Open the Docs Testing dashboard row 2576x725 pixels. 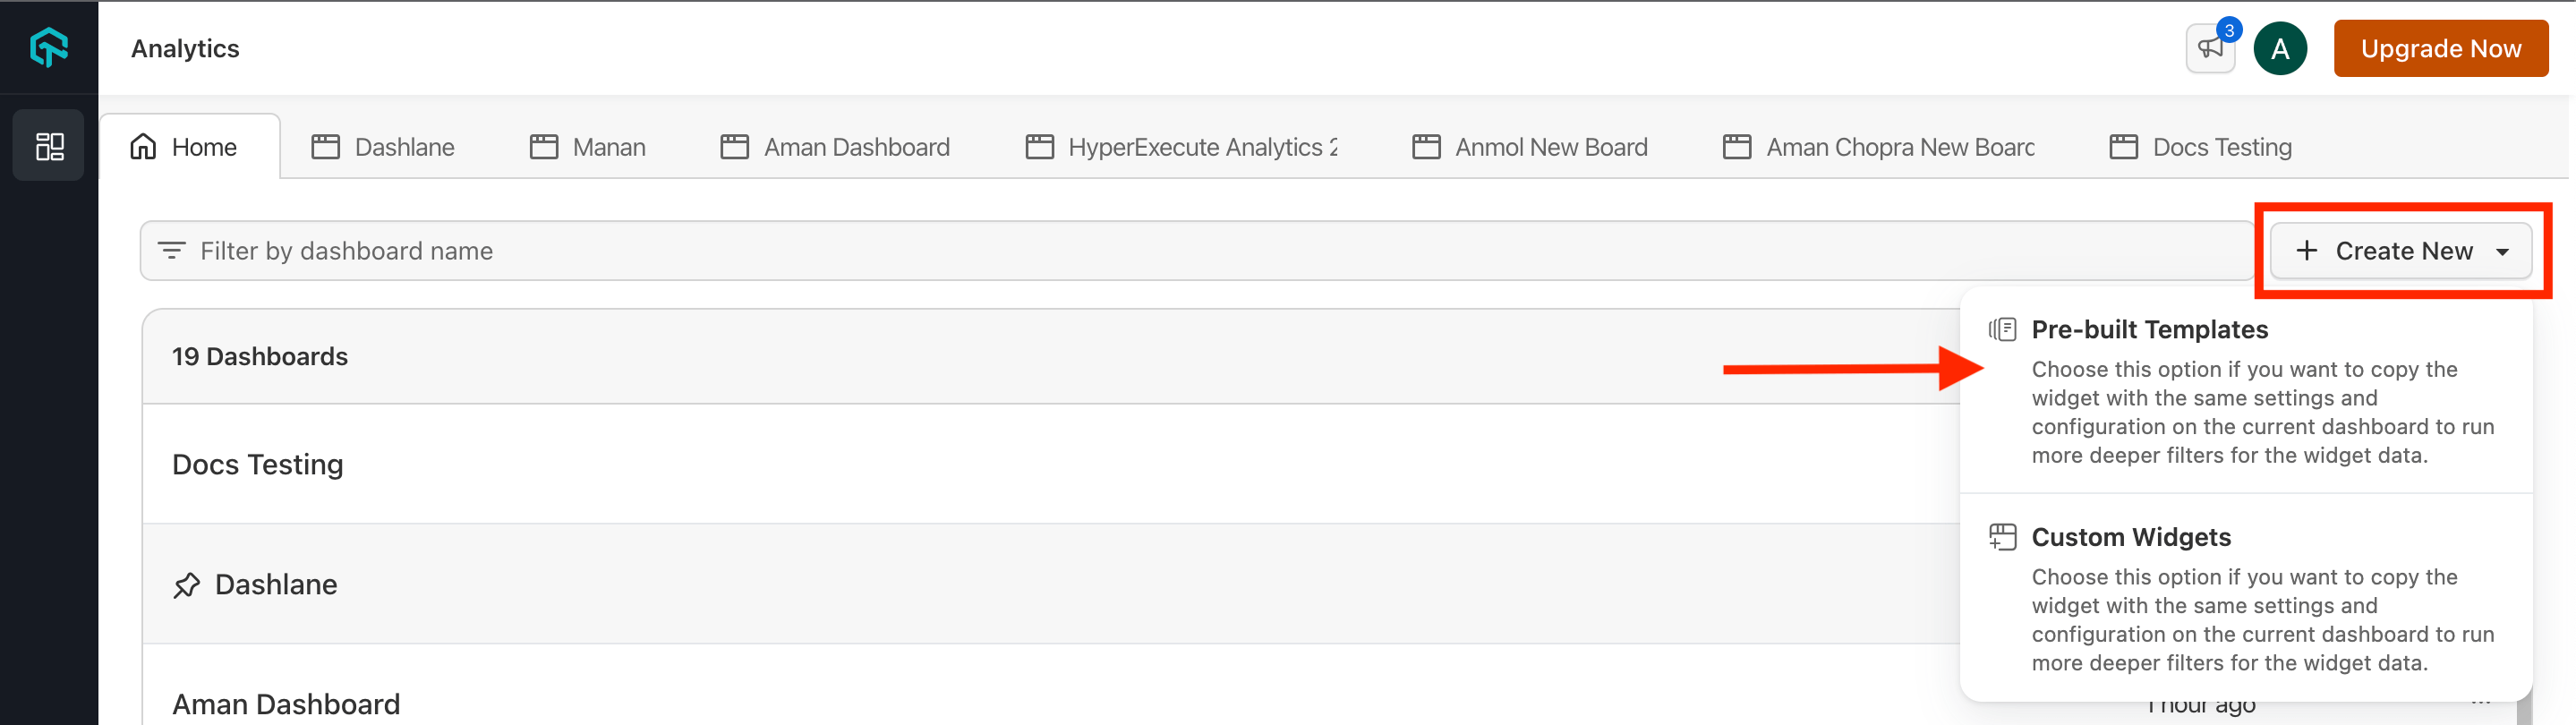(258, 464)
